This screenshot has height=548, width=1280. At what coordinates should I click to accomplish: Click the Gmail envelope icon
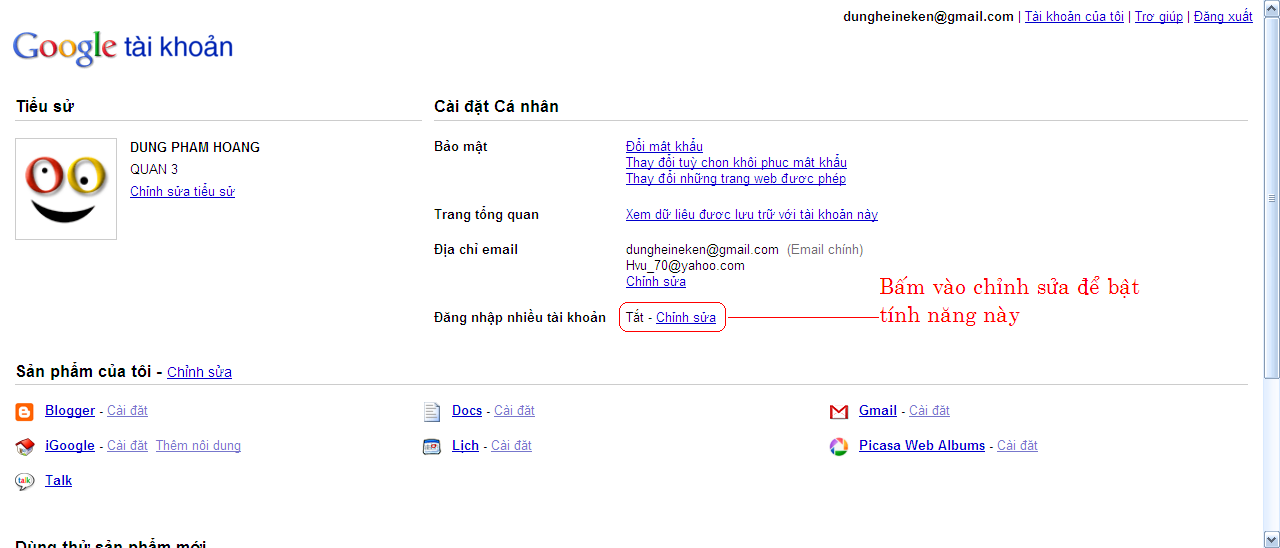839,412
